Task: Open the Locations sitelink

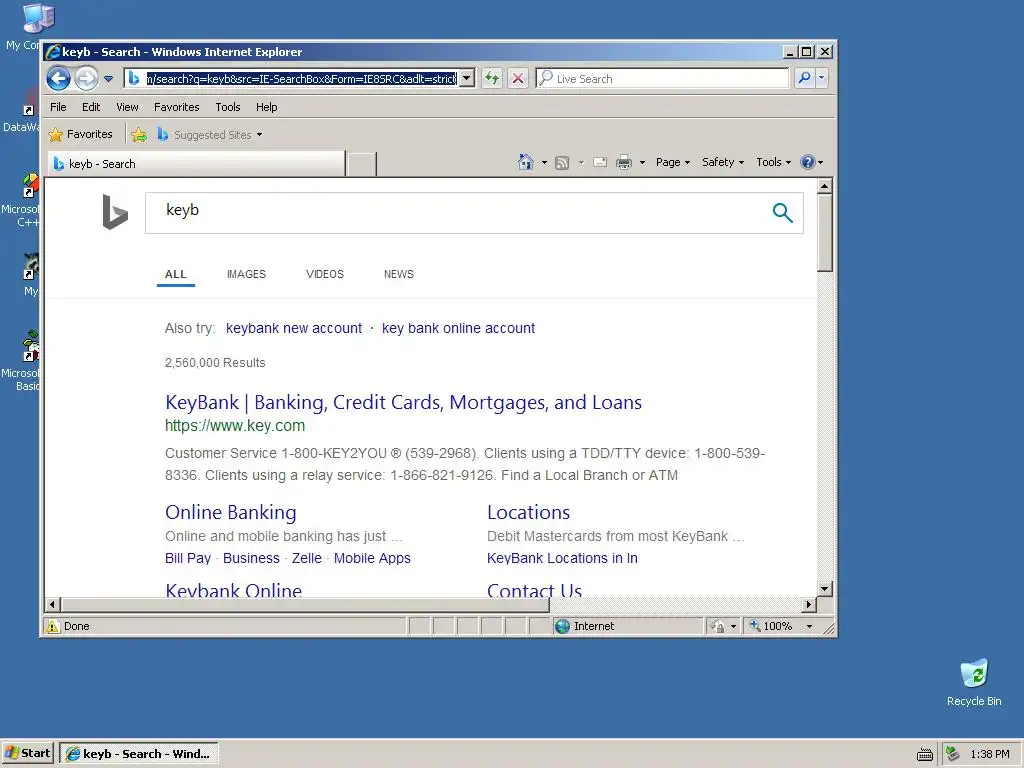Action: [x=528, y=513]
